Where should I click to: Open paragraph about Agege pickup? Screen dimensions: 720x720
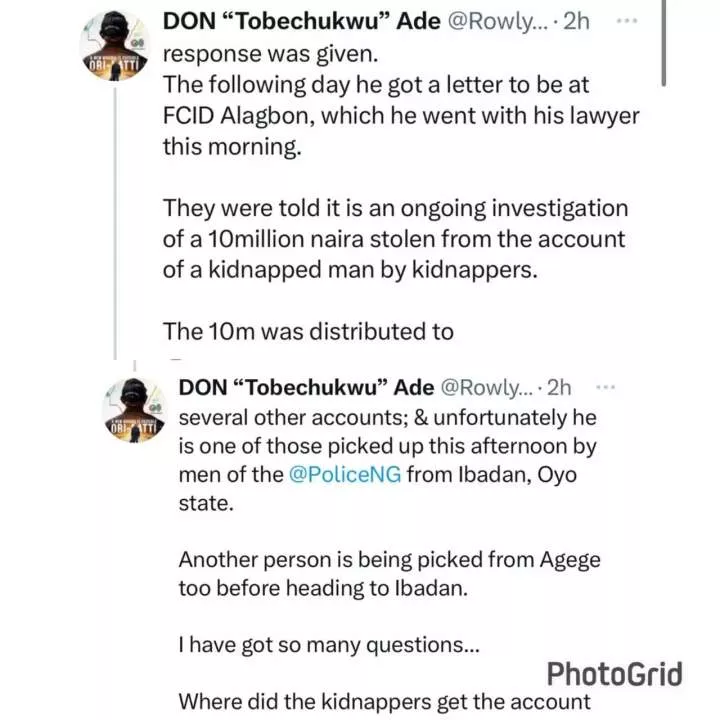[389, 574]
